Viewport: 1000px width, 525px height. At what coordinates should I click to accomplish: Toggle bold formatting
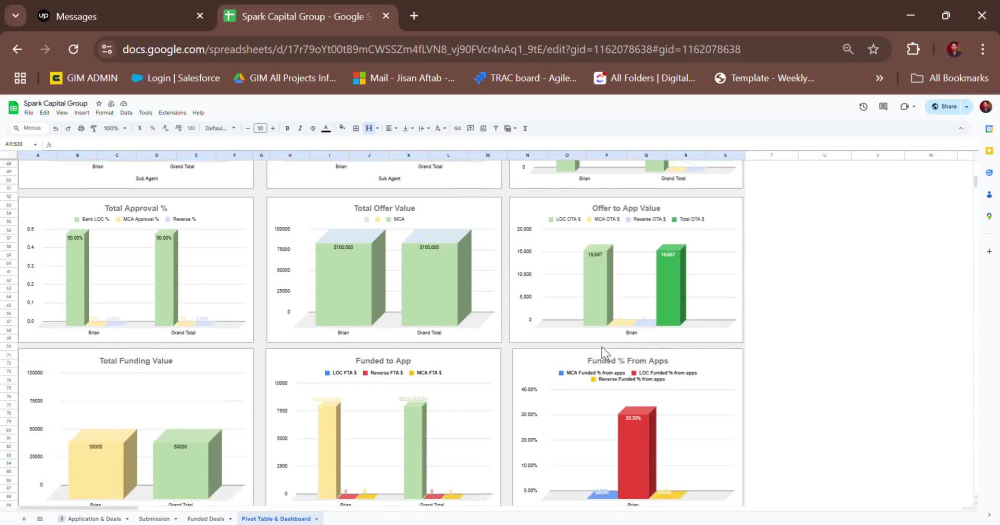[287, 128]
